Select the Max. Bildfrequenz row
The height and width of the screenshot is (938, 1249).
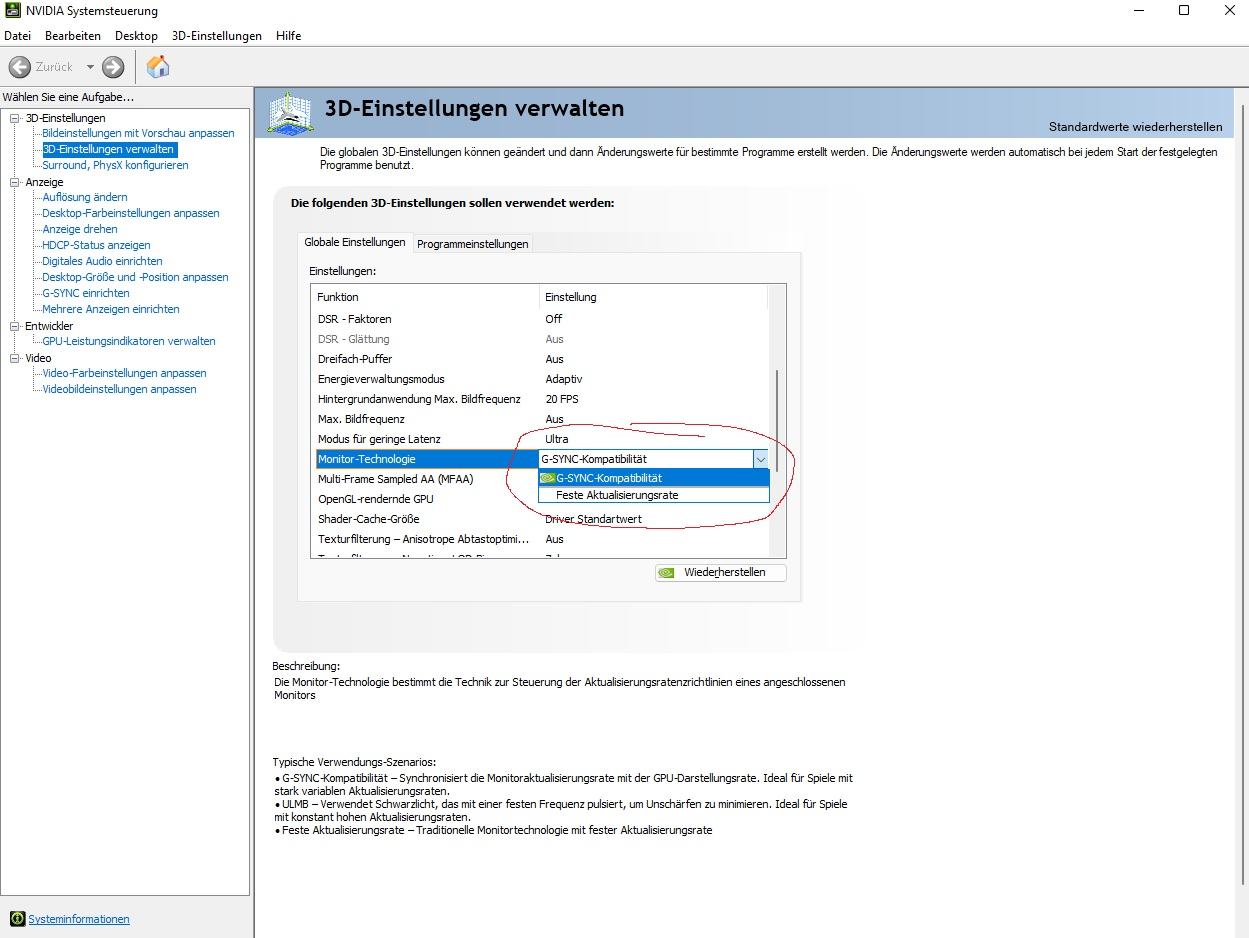[x=541, y=419]
